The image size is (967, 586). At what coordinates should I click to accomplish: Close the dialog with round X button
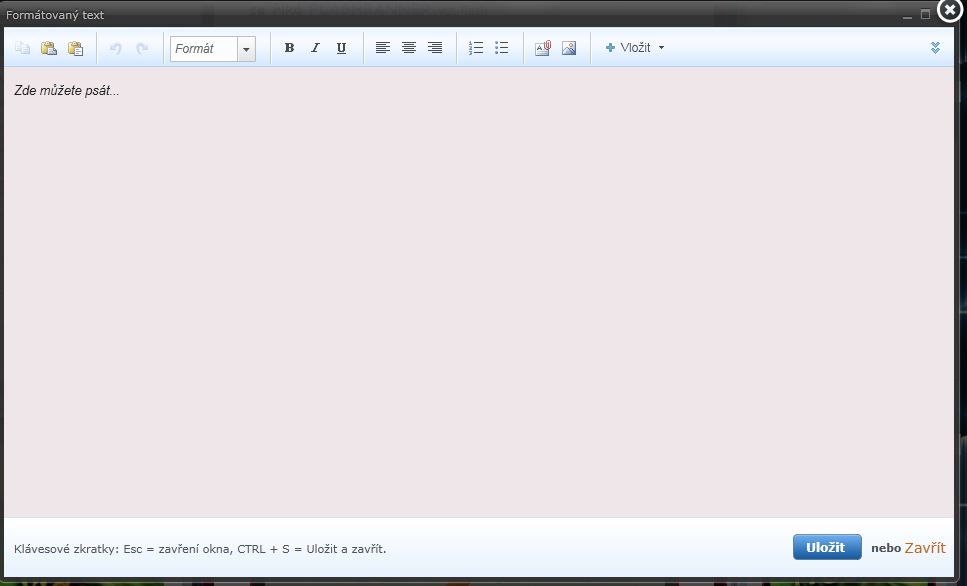[x=950, y=10]
